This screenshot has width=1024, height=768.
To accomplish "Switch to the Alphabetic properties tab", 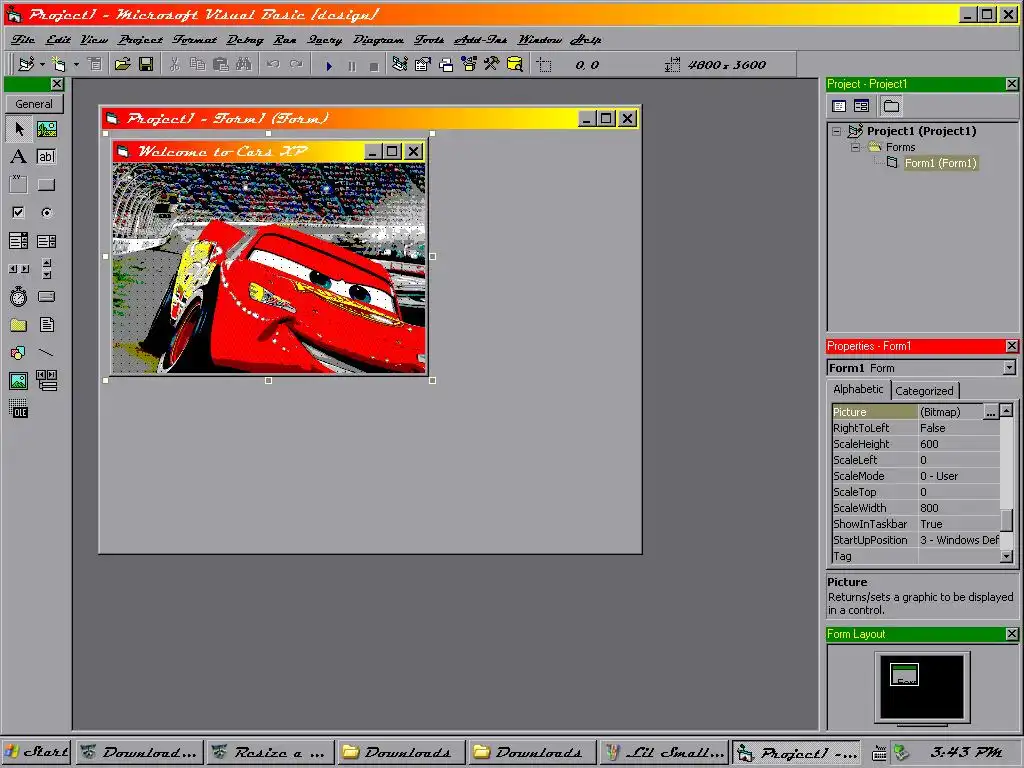I will [858, 389].
